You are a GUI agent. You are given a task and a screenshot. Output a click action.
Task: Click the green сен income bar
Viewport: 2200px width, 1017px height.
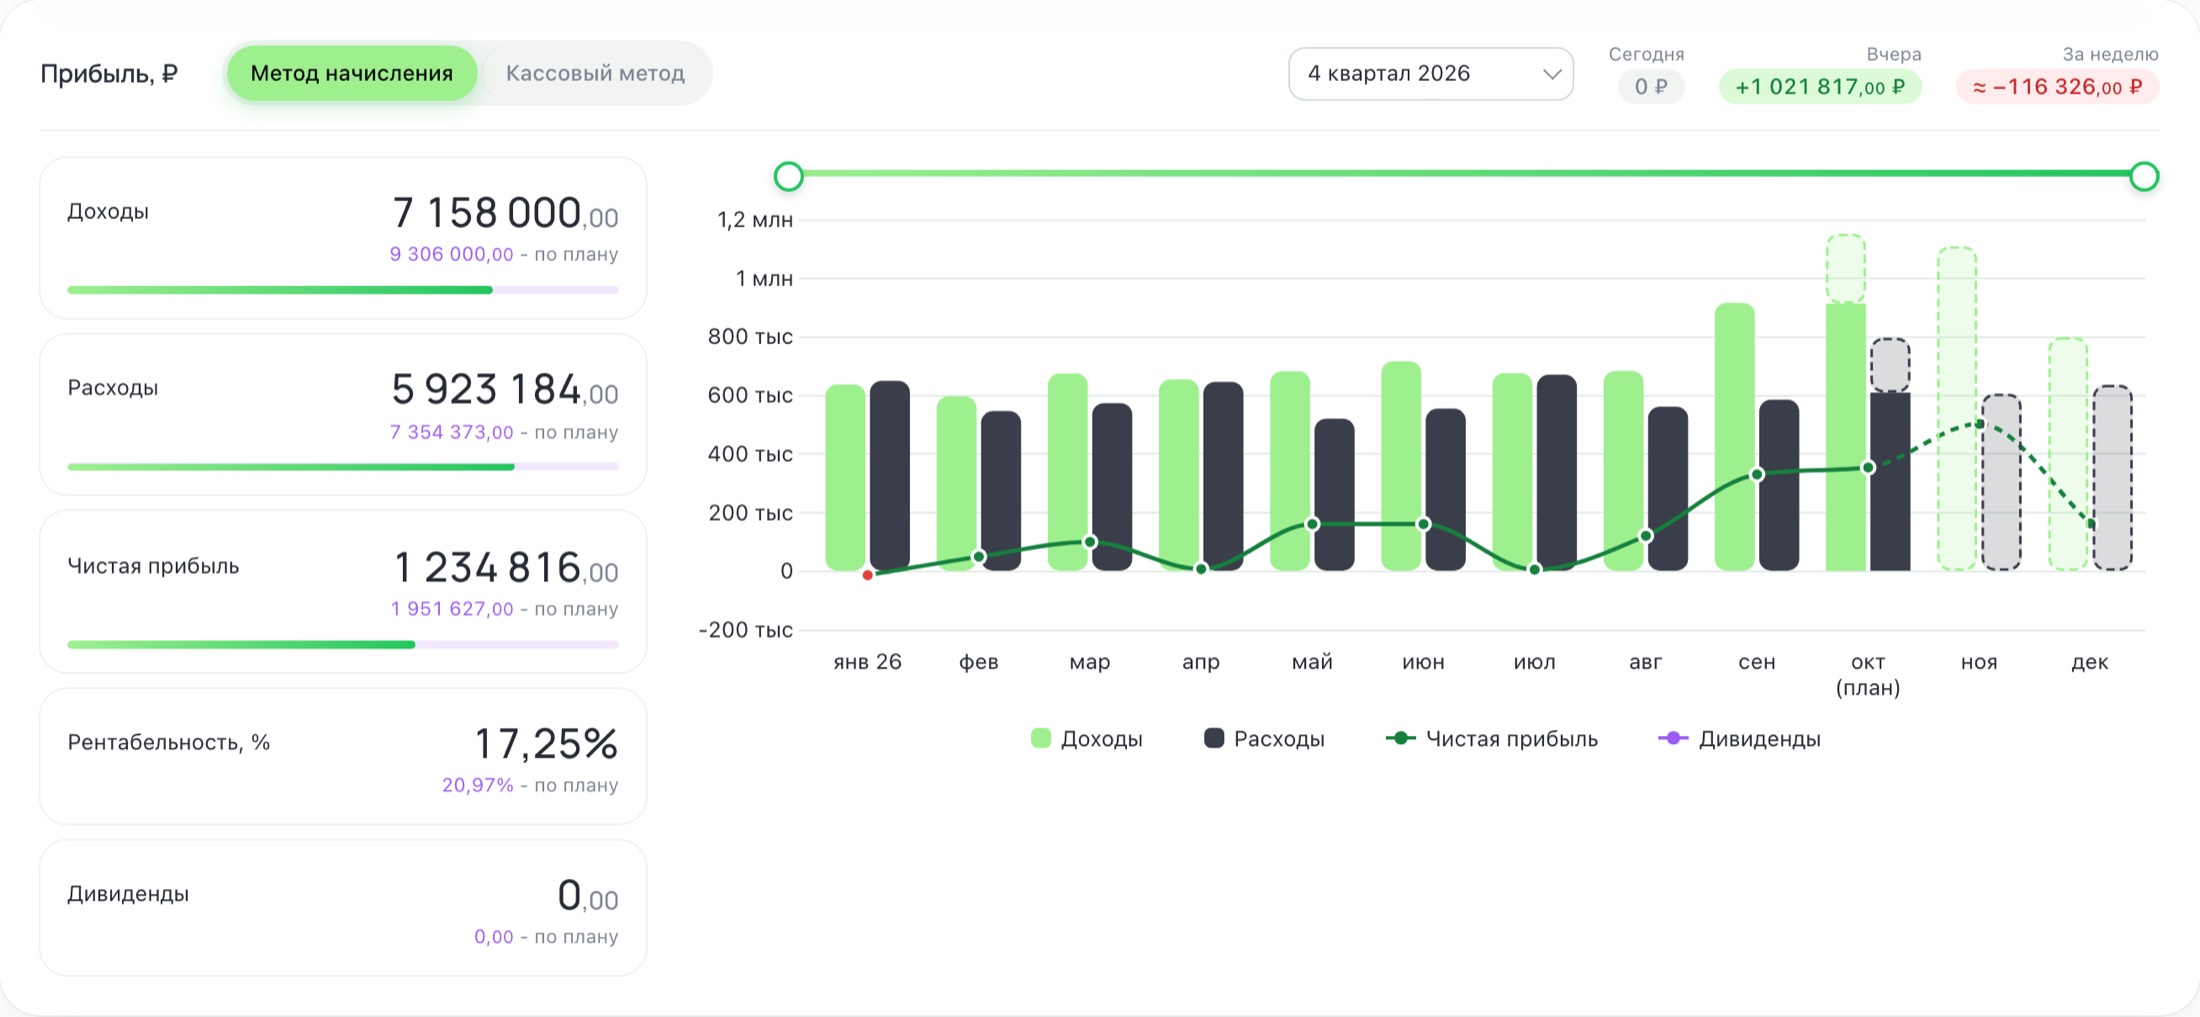point(1734,437)
